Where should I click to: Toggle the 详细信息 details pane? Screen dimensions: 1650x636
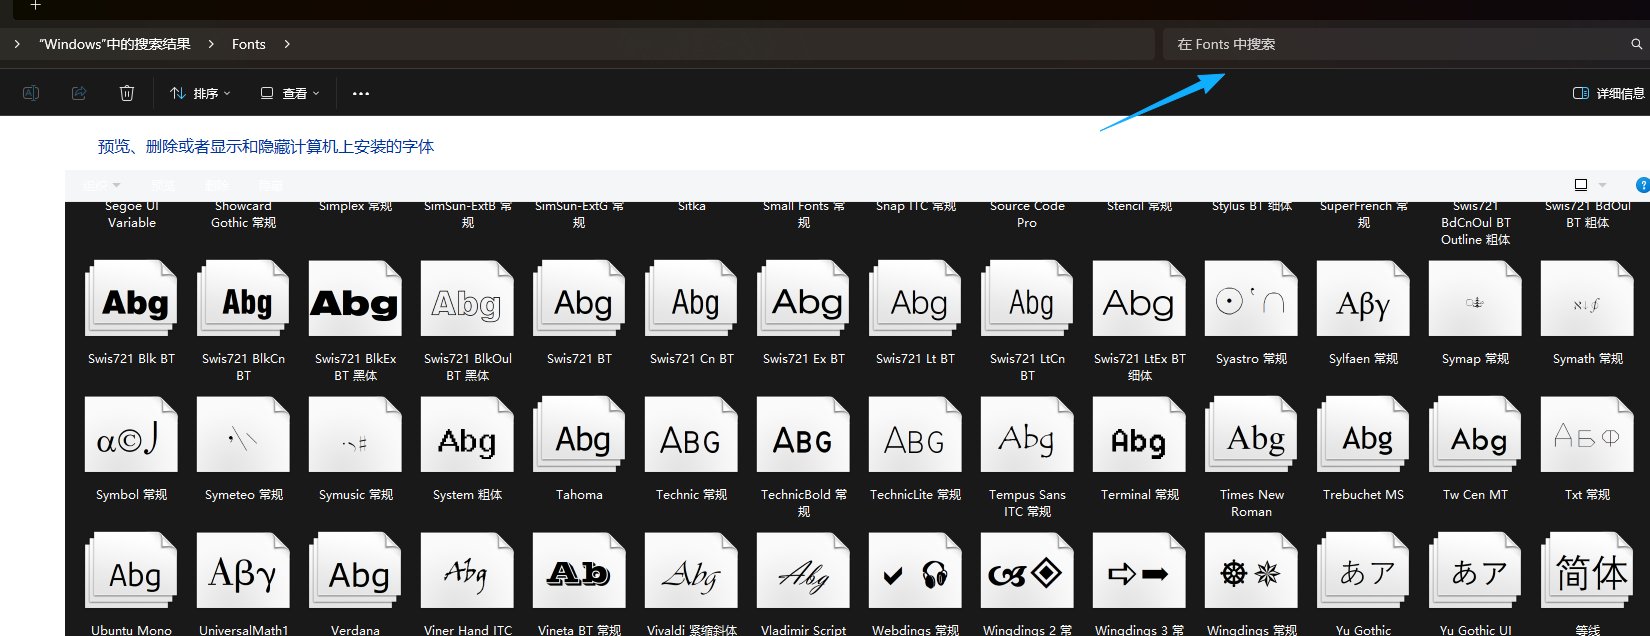click(1608, 93)
